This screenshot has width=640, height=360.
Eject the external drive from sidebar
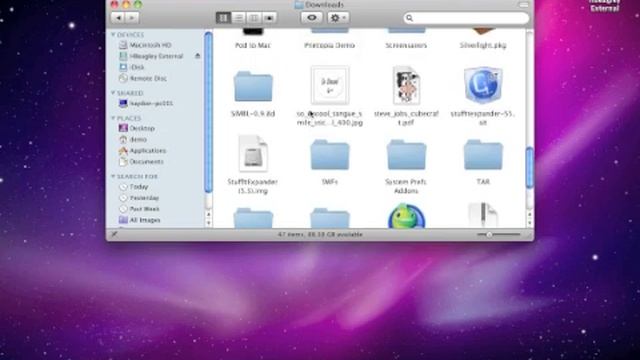pyautogui.click(x=198, y=56)
